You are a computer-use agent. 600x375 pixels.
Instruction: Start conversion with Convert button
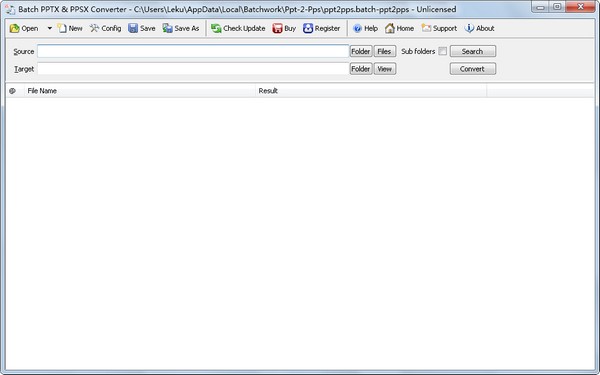point(473,69)
